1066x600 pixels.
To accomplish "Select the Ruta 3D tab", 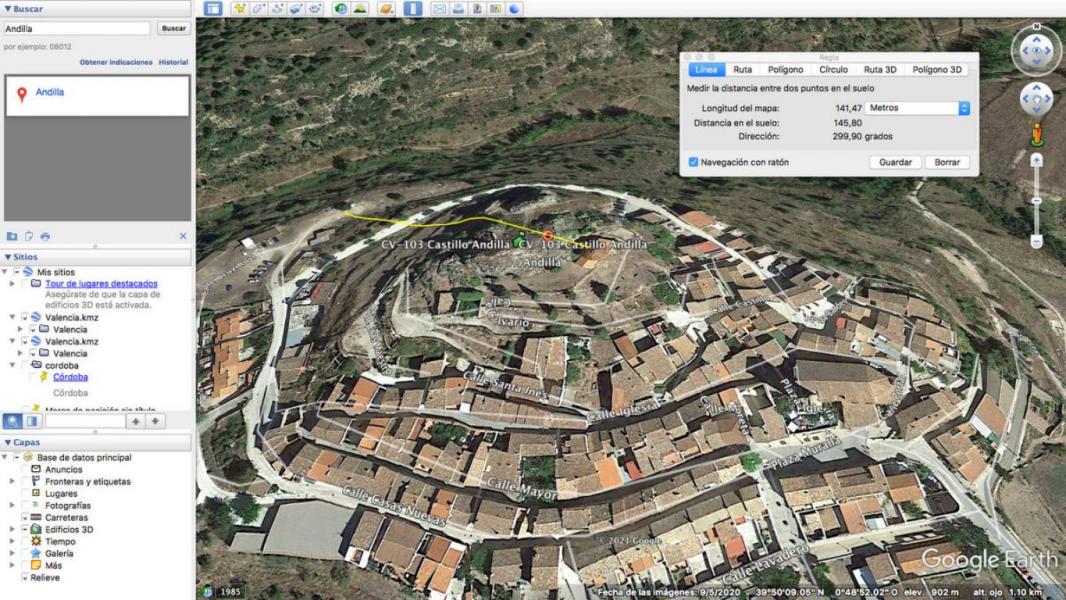I will [x=880, y=70].
